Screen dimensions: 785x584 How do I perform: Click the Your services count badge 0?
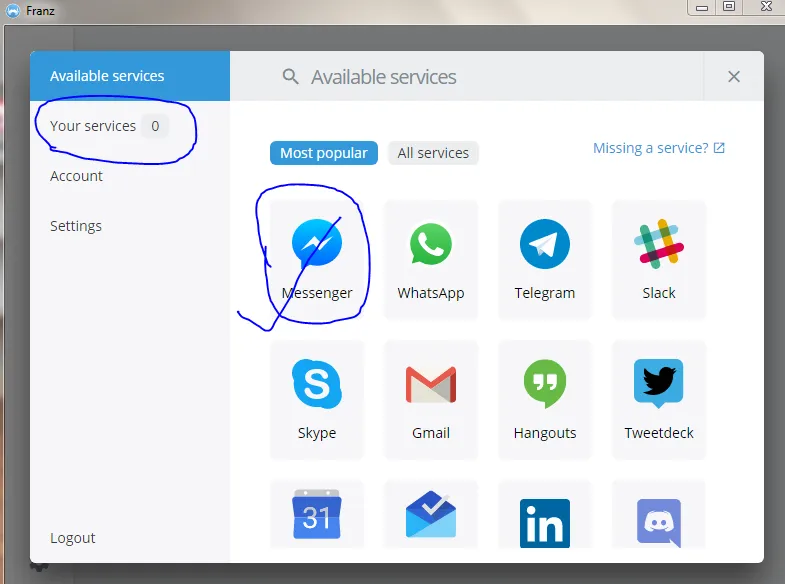155,126
